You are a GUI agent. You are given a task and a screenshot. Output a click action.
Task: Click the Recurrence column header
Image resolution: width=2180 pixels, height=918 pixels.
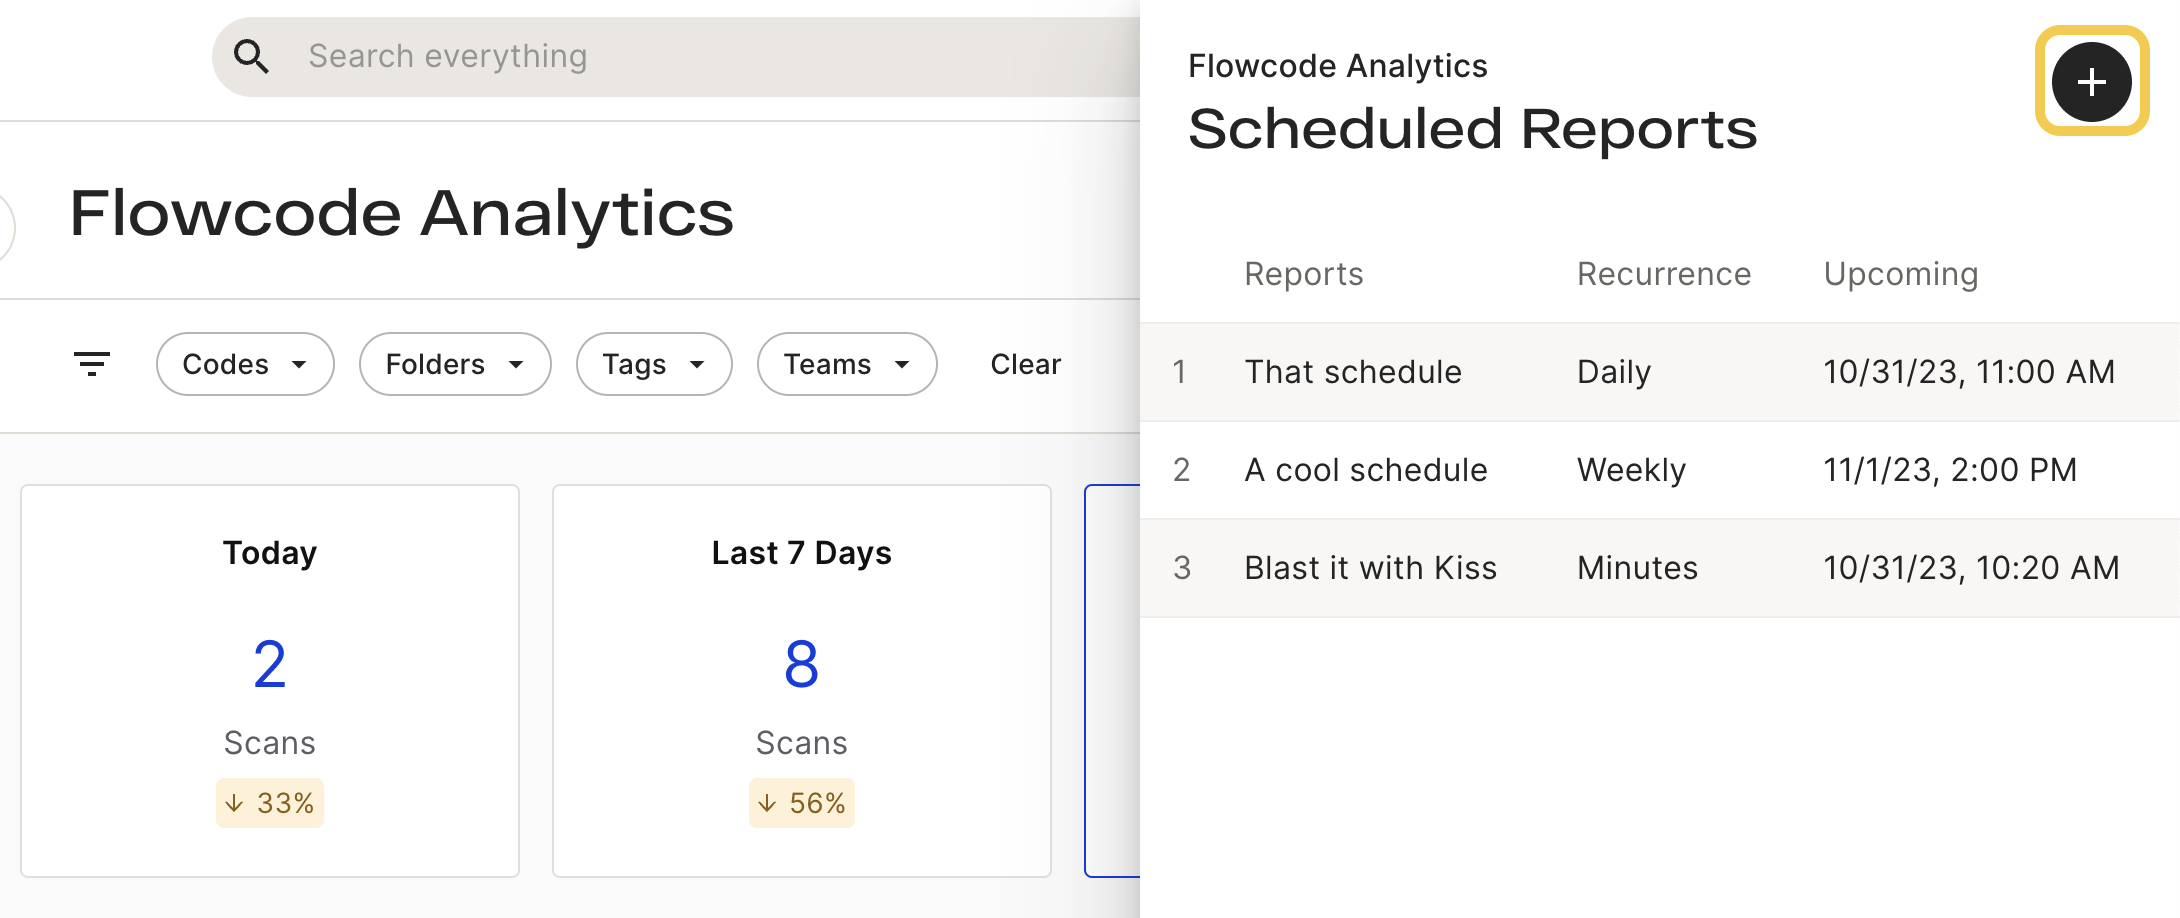tap(1664, 274)
